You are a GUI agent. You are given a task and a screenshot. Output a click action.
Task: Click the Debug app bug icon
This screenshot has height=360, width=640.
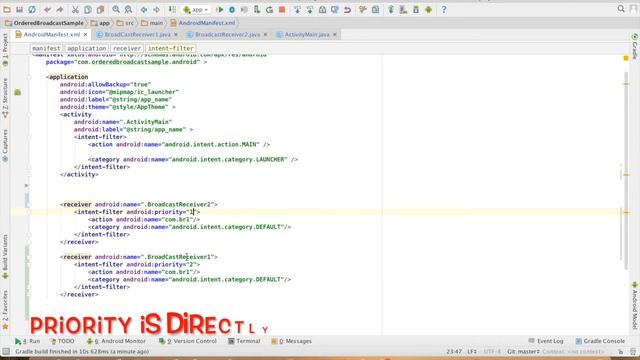(232, 9)
